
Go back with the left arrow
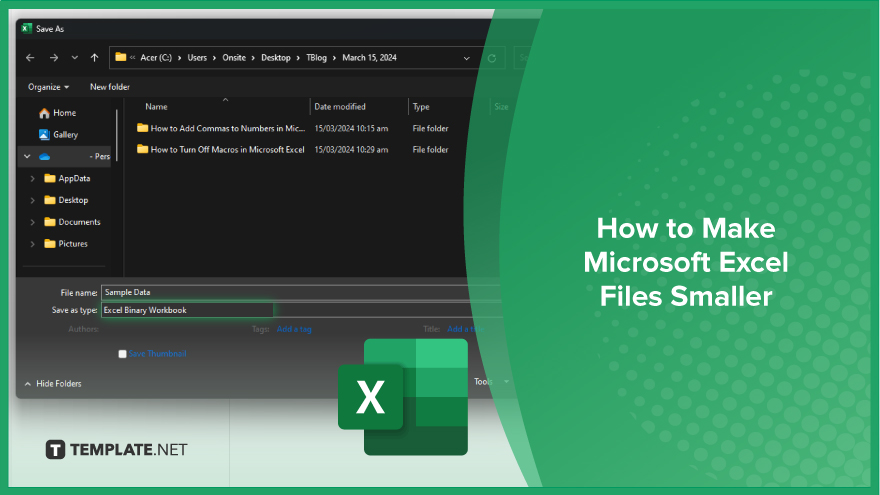(30, 58)
